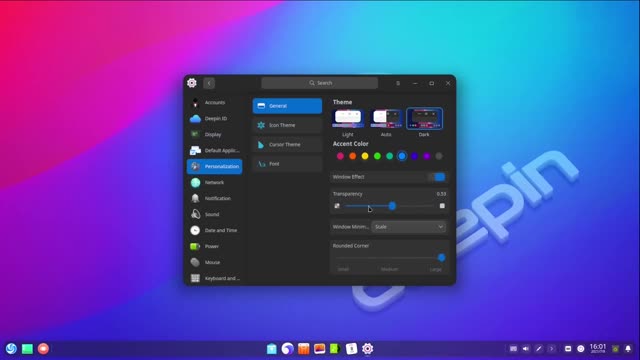Pick the teal accent color
Viewport: 640px width, 360px height.
pos(389,156)
